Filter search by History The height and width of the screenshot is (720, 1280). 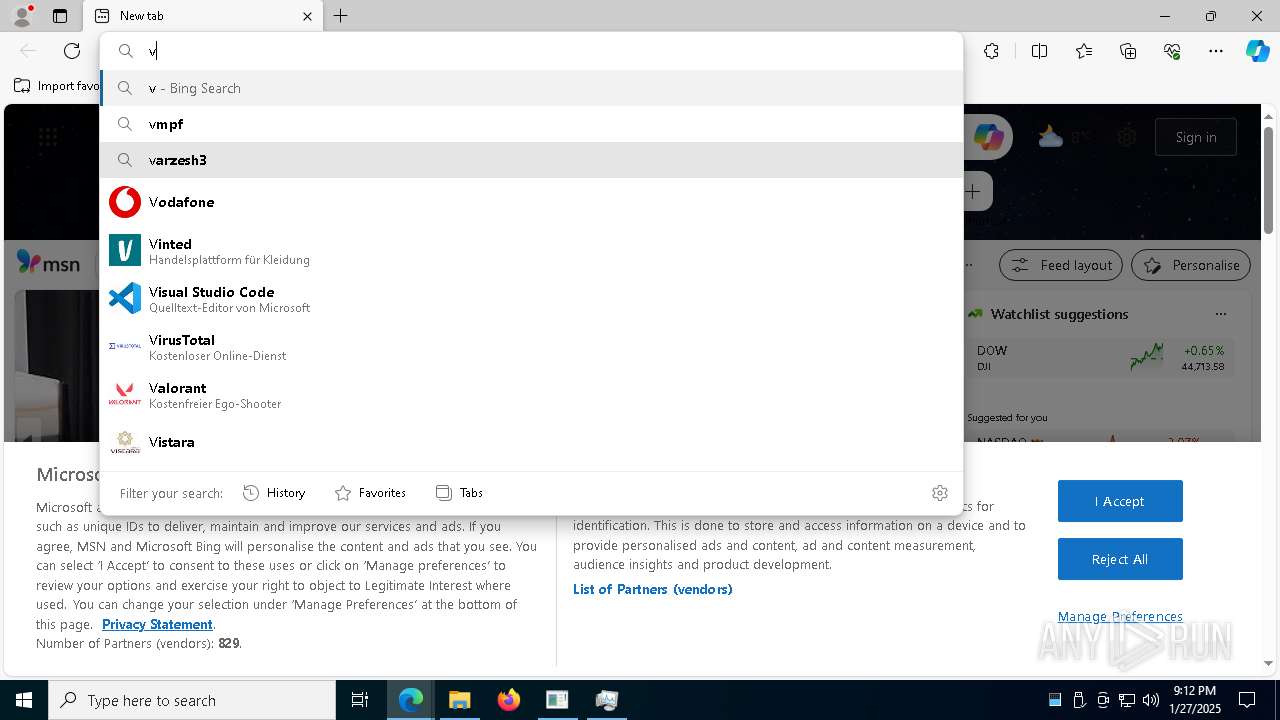point(274,493)
